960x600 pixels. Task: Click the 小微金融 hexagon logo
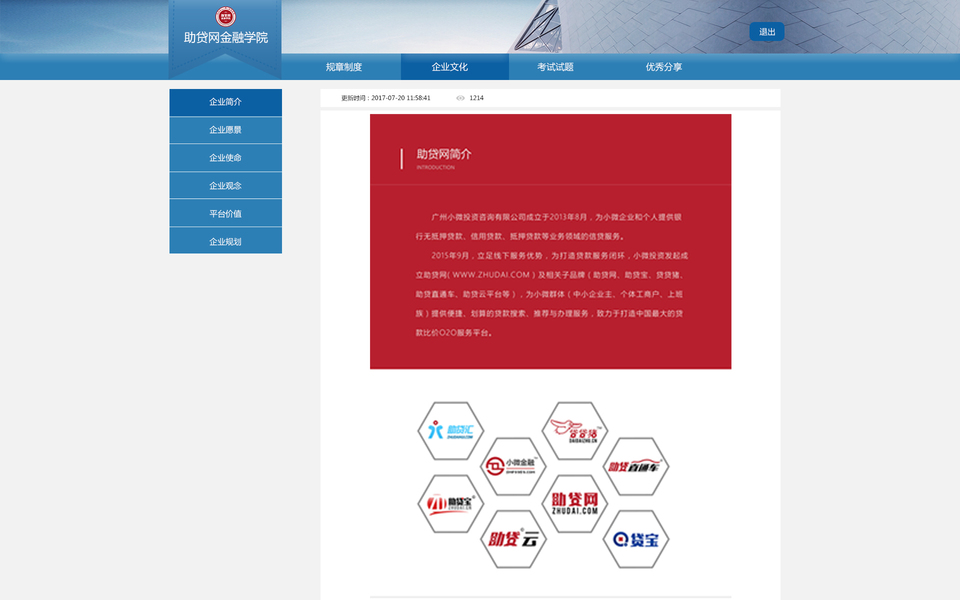click(x=512, y=467)
